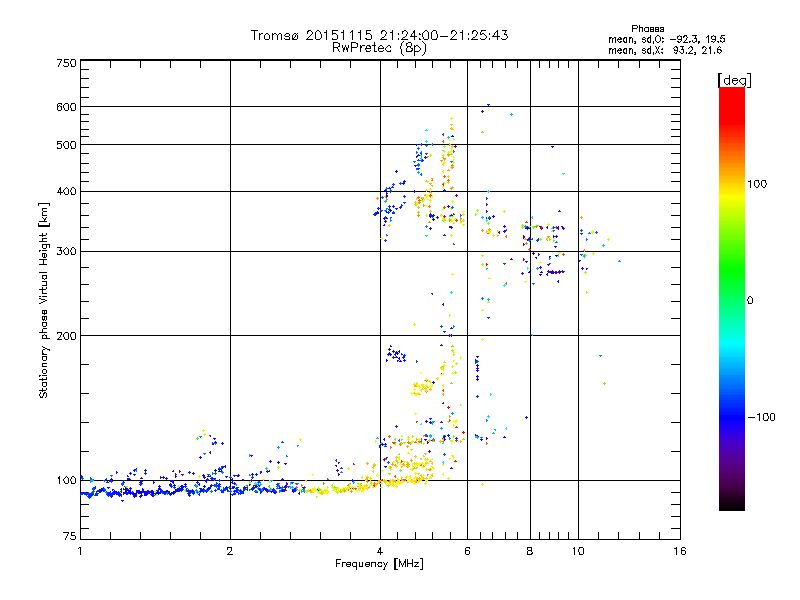Screen dimensions: 800x600
Task: Click x-axis label '10'
Action: tap(578, 551)
